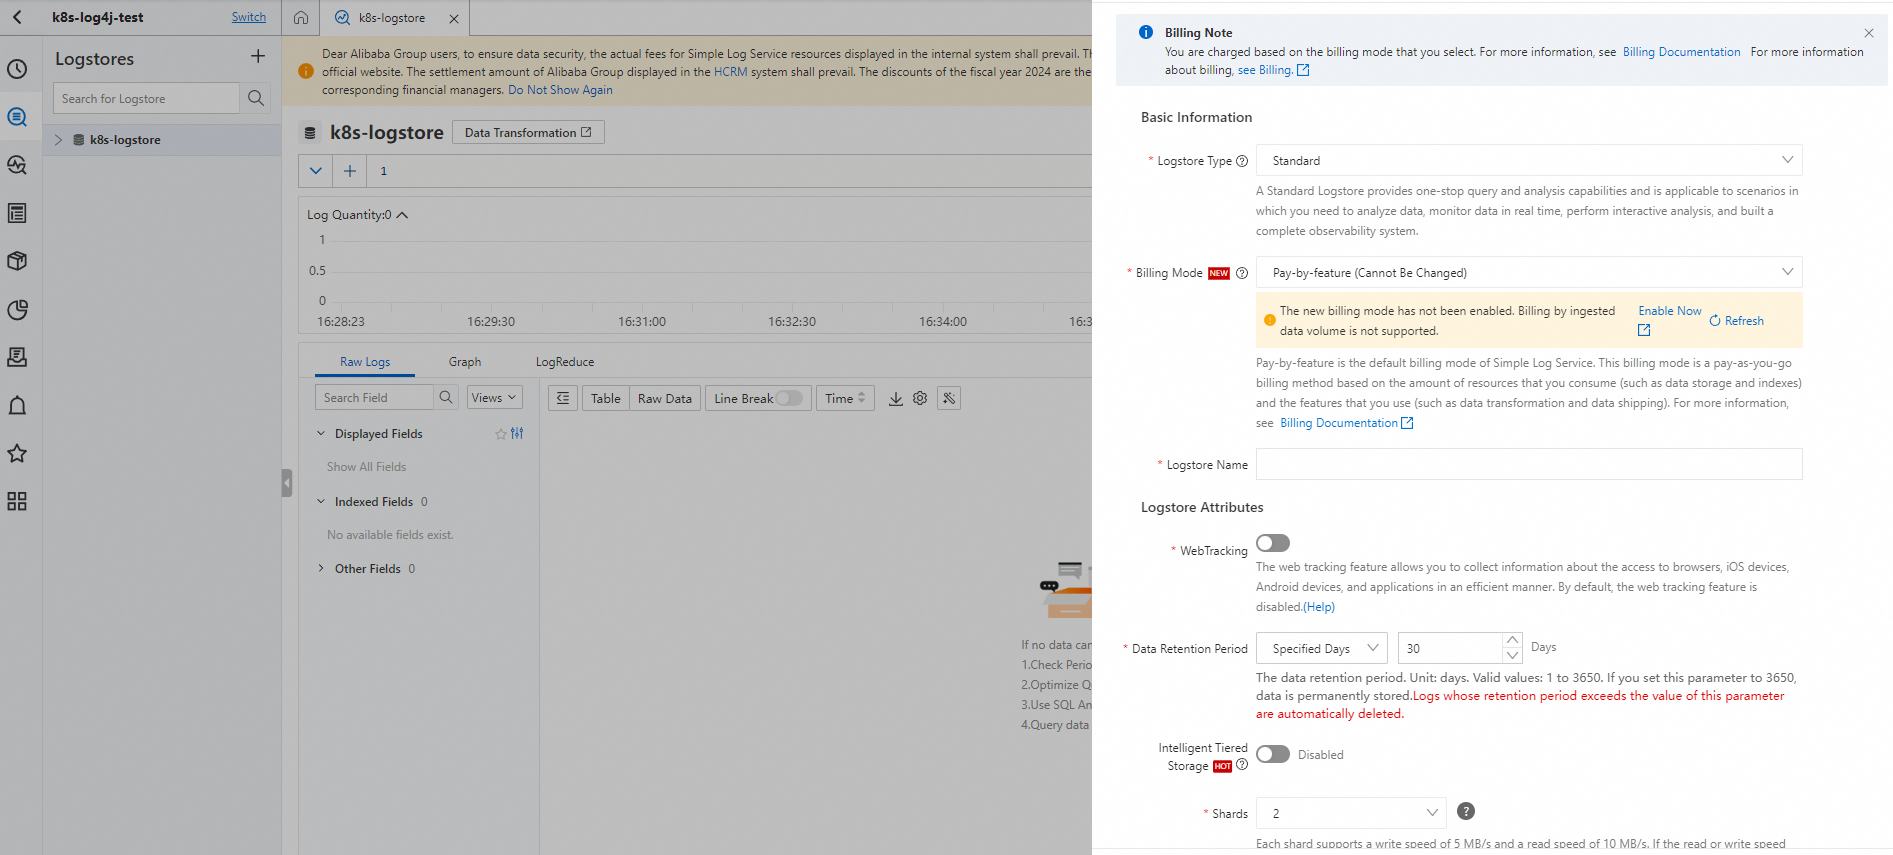Click the collapse fields panel icon
This screenshot has height=855, width=1893.
click(x=563, y=398)
